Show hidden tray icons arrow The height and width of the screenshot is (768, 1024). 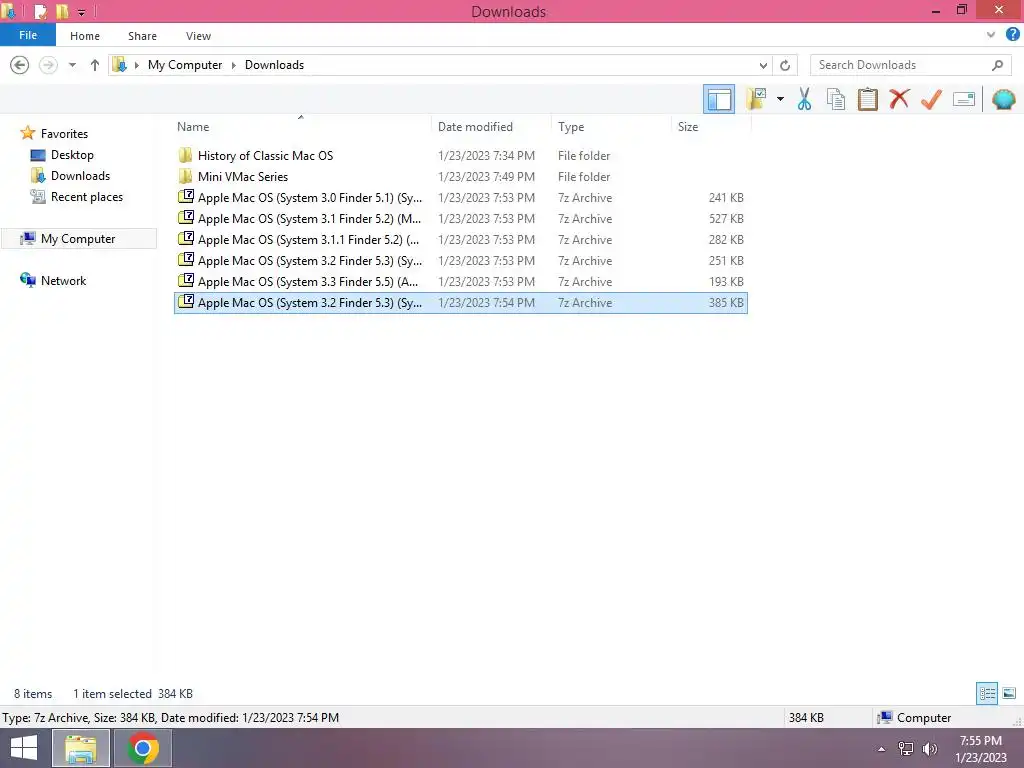pos(882,749)
